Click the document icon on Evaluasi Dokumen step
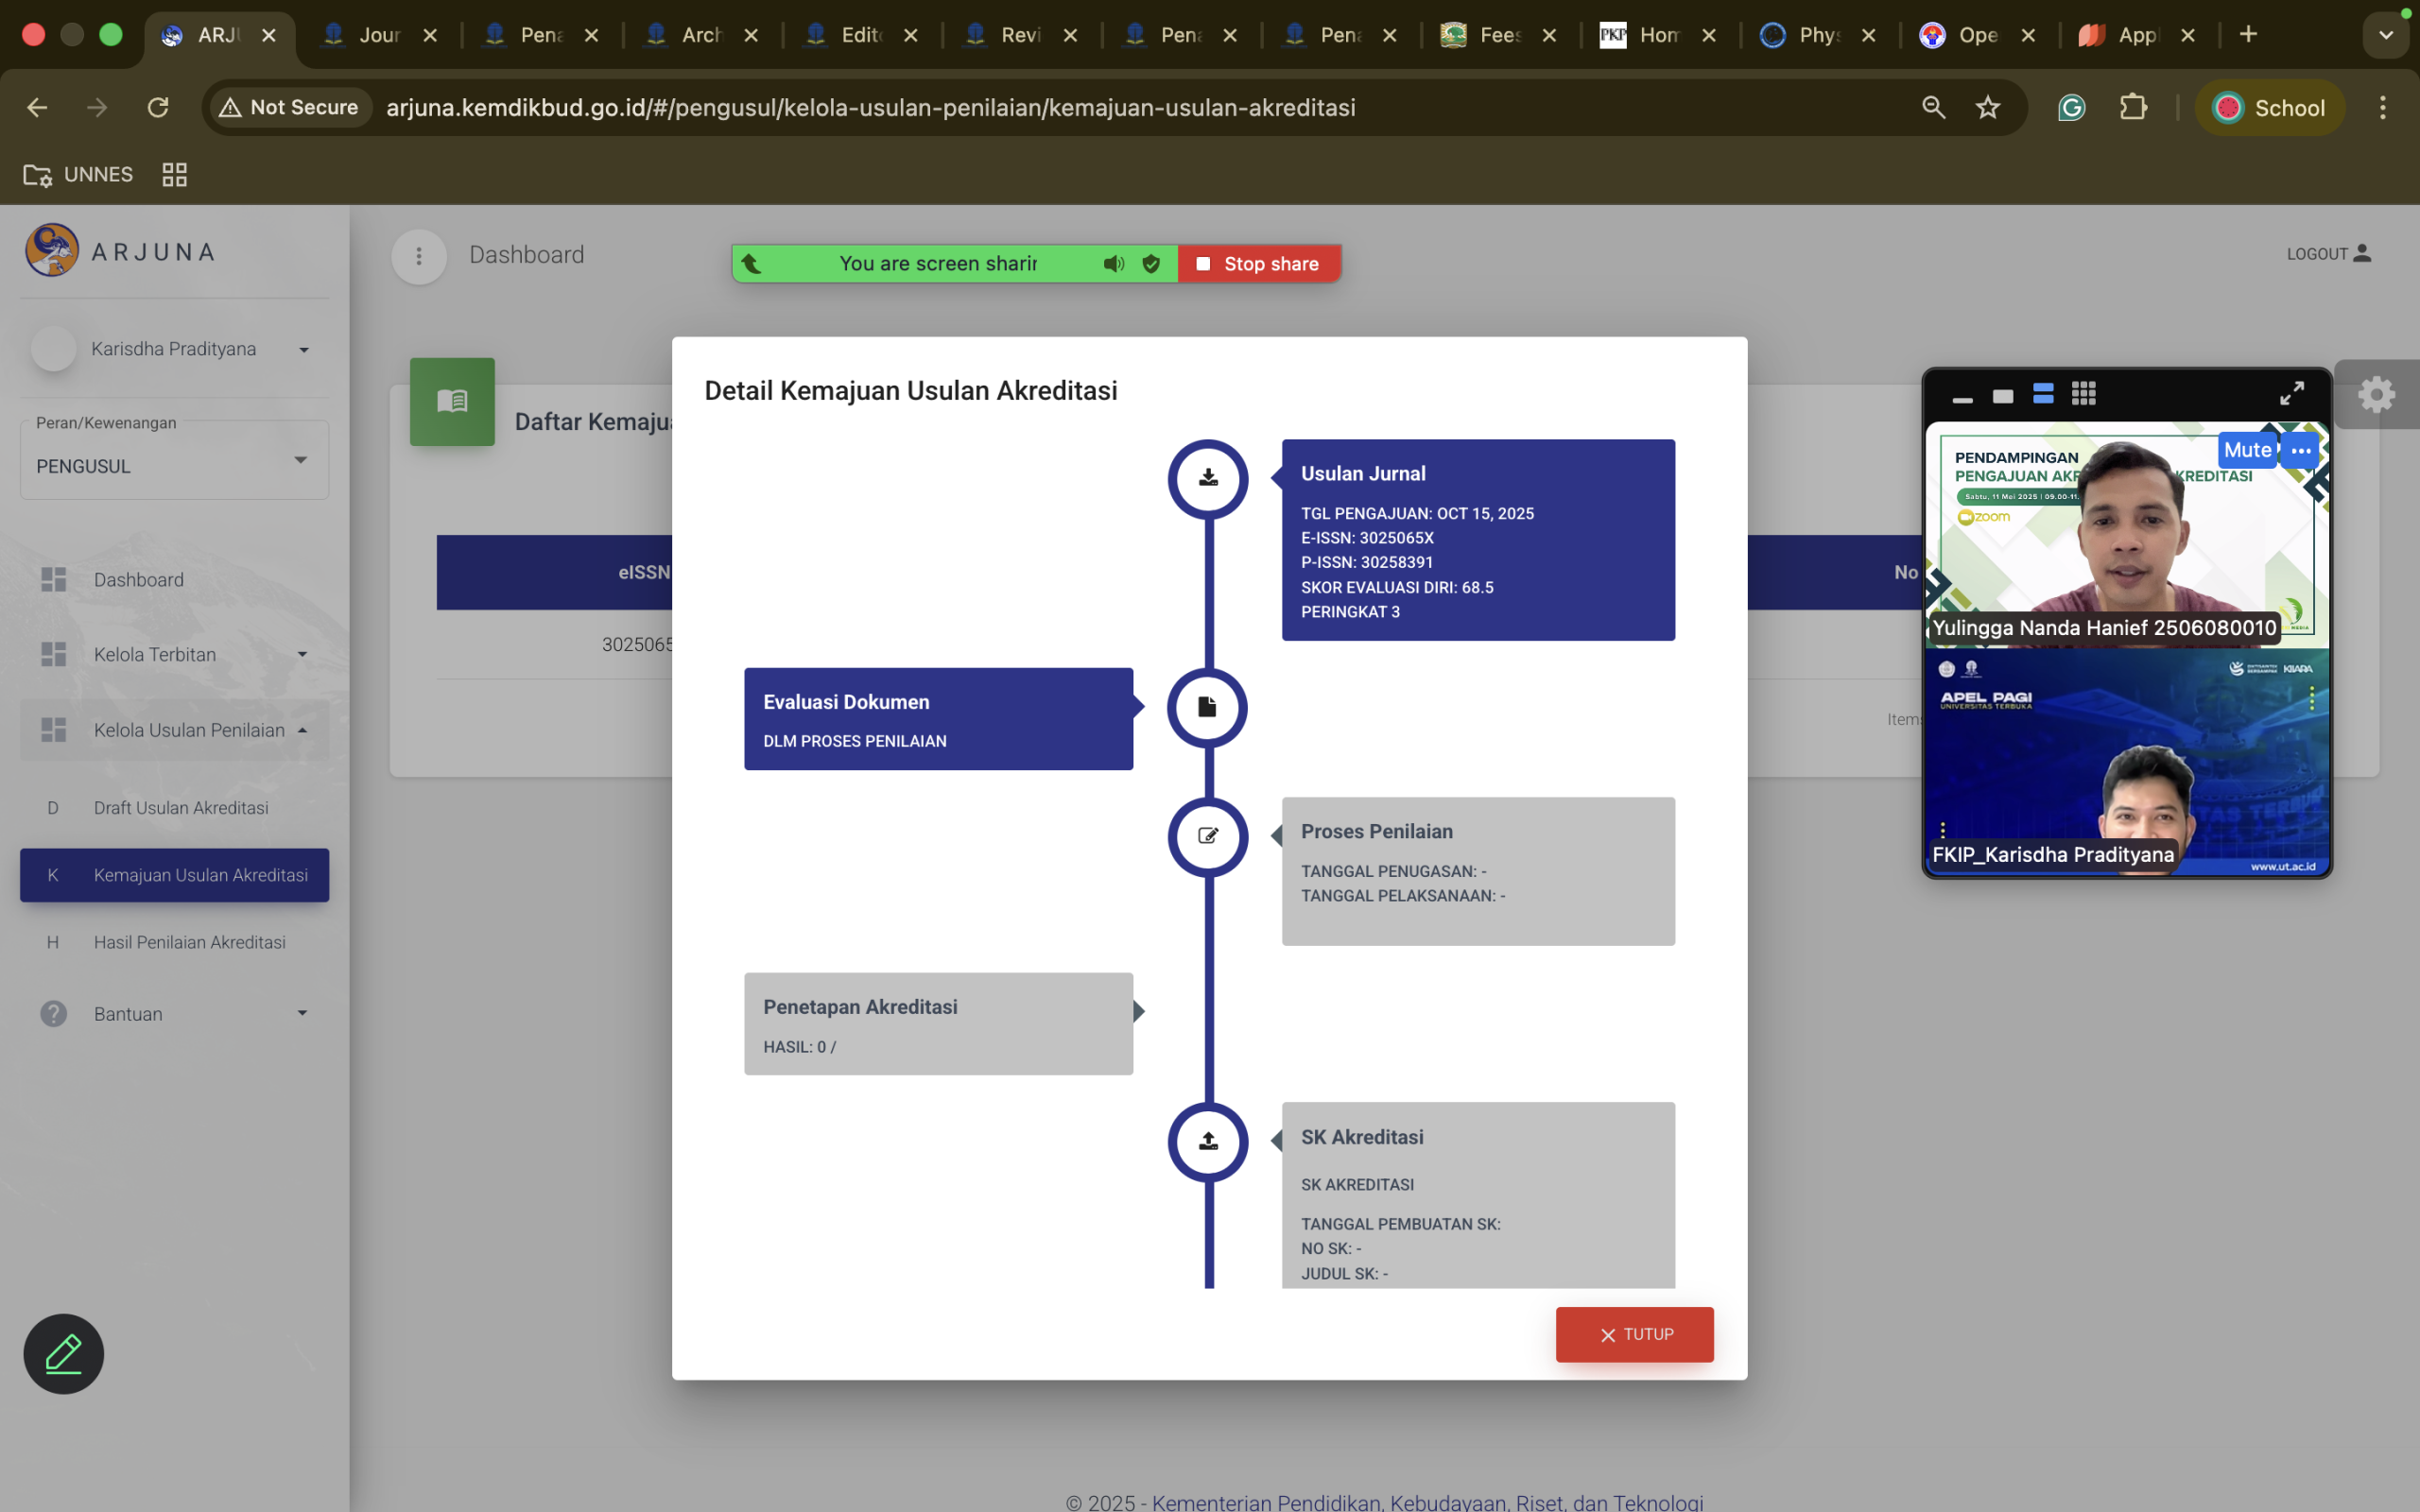Screen dimensions: 2420x1512 [1206, 707]
